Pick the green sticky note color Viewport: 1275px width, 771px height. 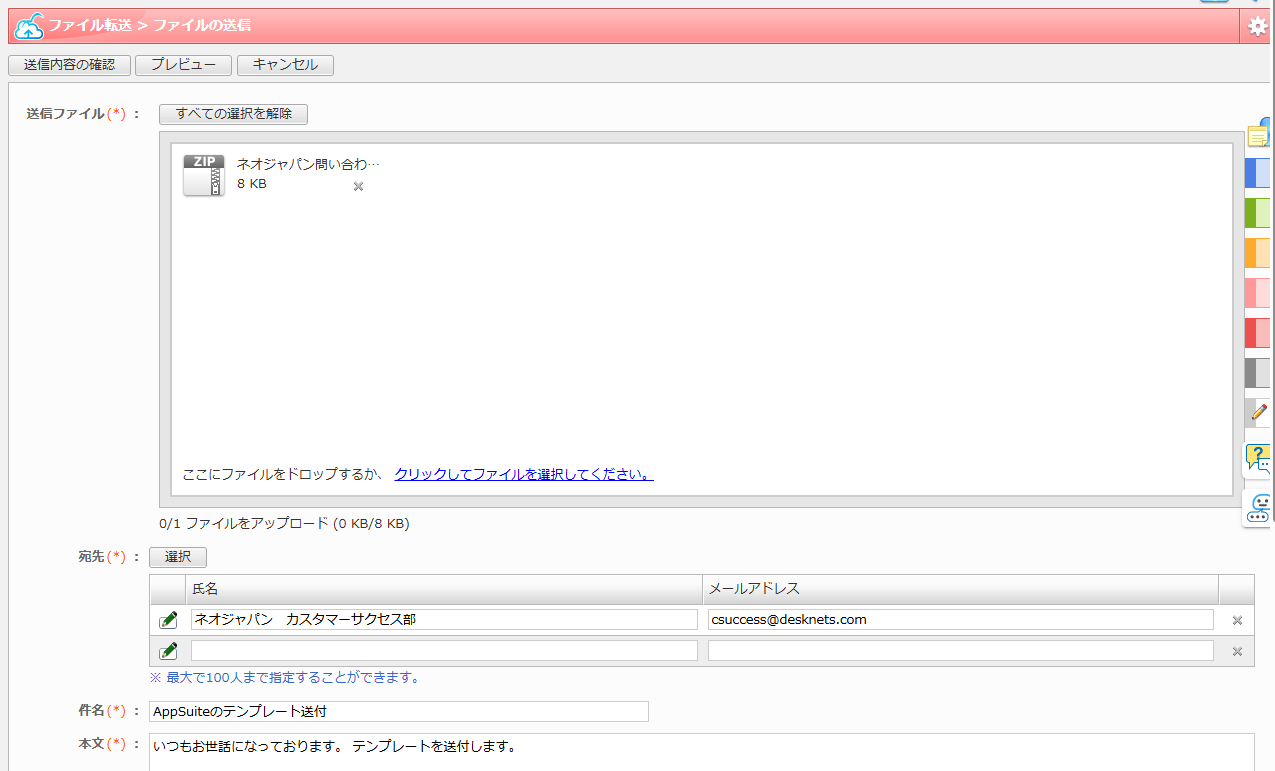(1258, 213)
